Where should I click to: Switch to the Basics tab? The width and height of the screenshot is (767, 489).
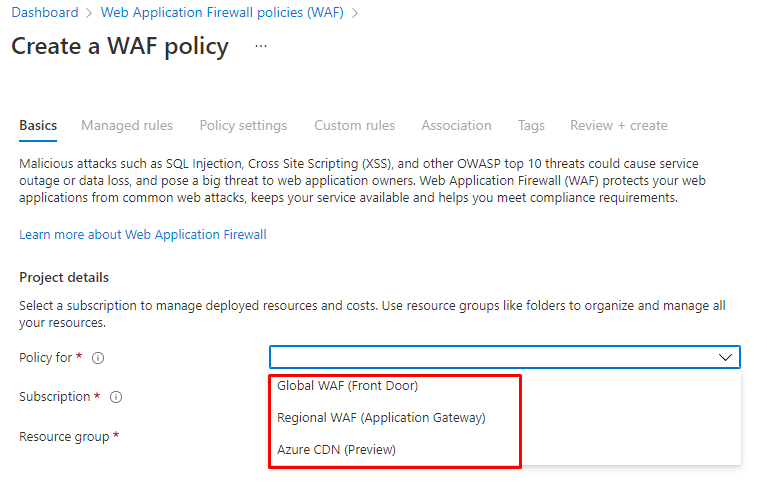[38, 125]
